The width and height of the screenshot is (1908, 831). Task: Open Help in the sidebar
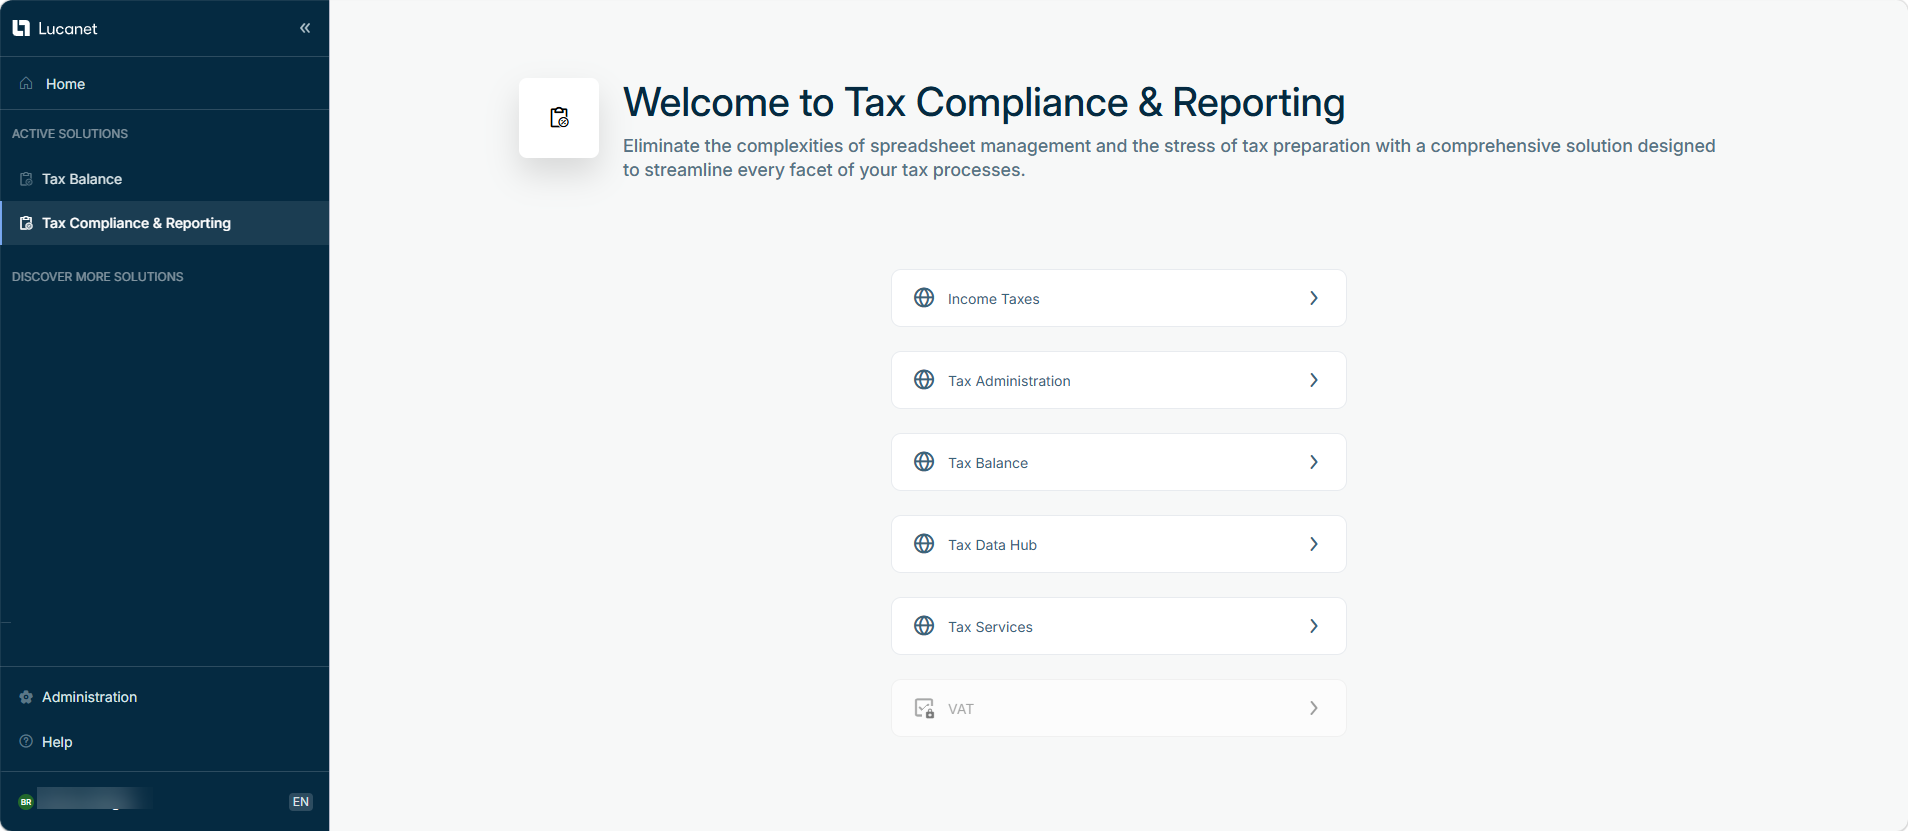click(164, 741)
